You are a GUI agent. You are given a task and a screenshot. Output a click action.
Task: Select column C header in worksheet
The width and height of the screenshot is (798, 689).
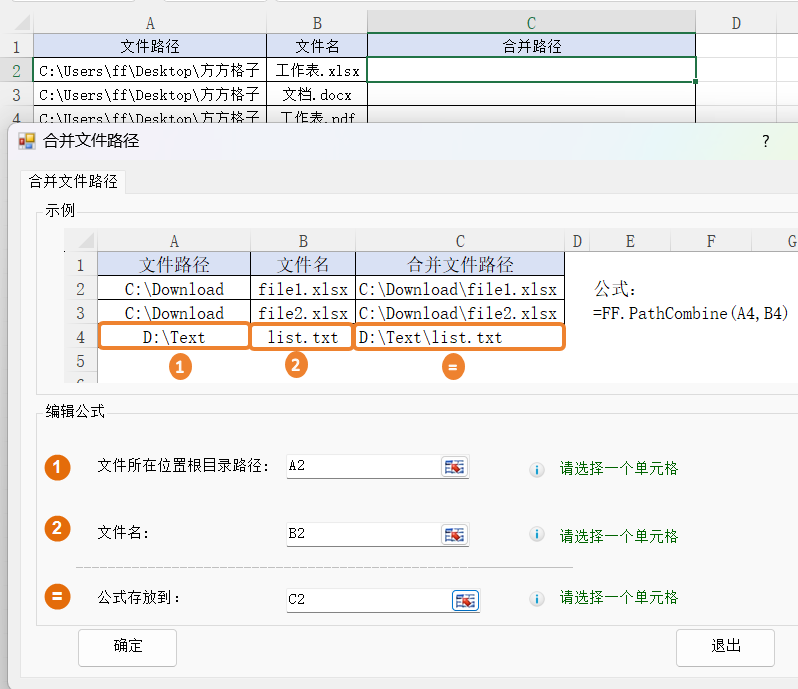coord(531,23)
